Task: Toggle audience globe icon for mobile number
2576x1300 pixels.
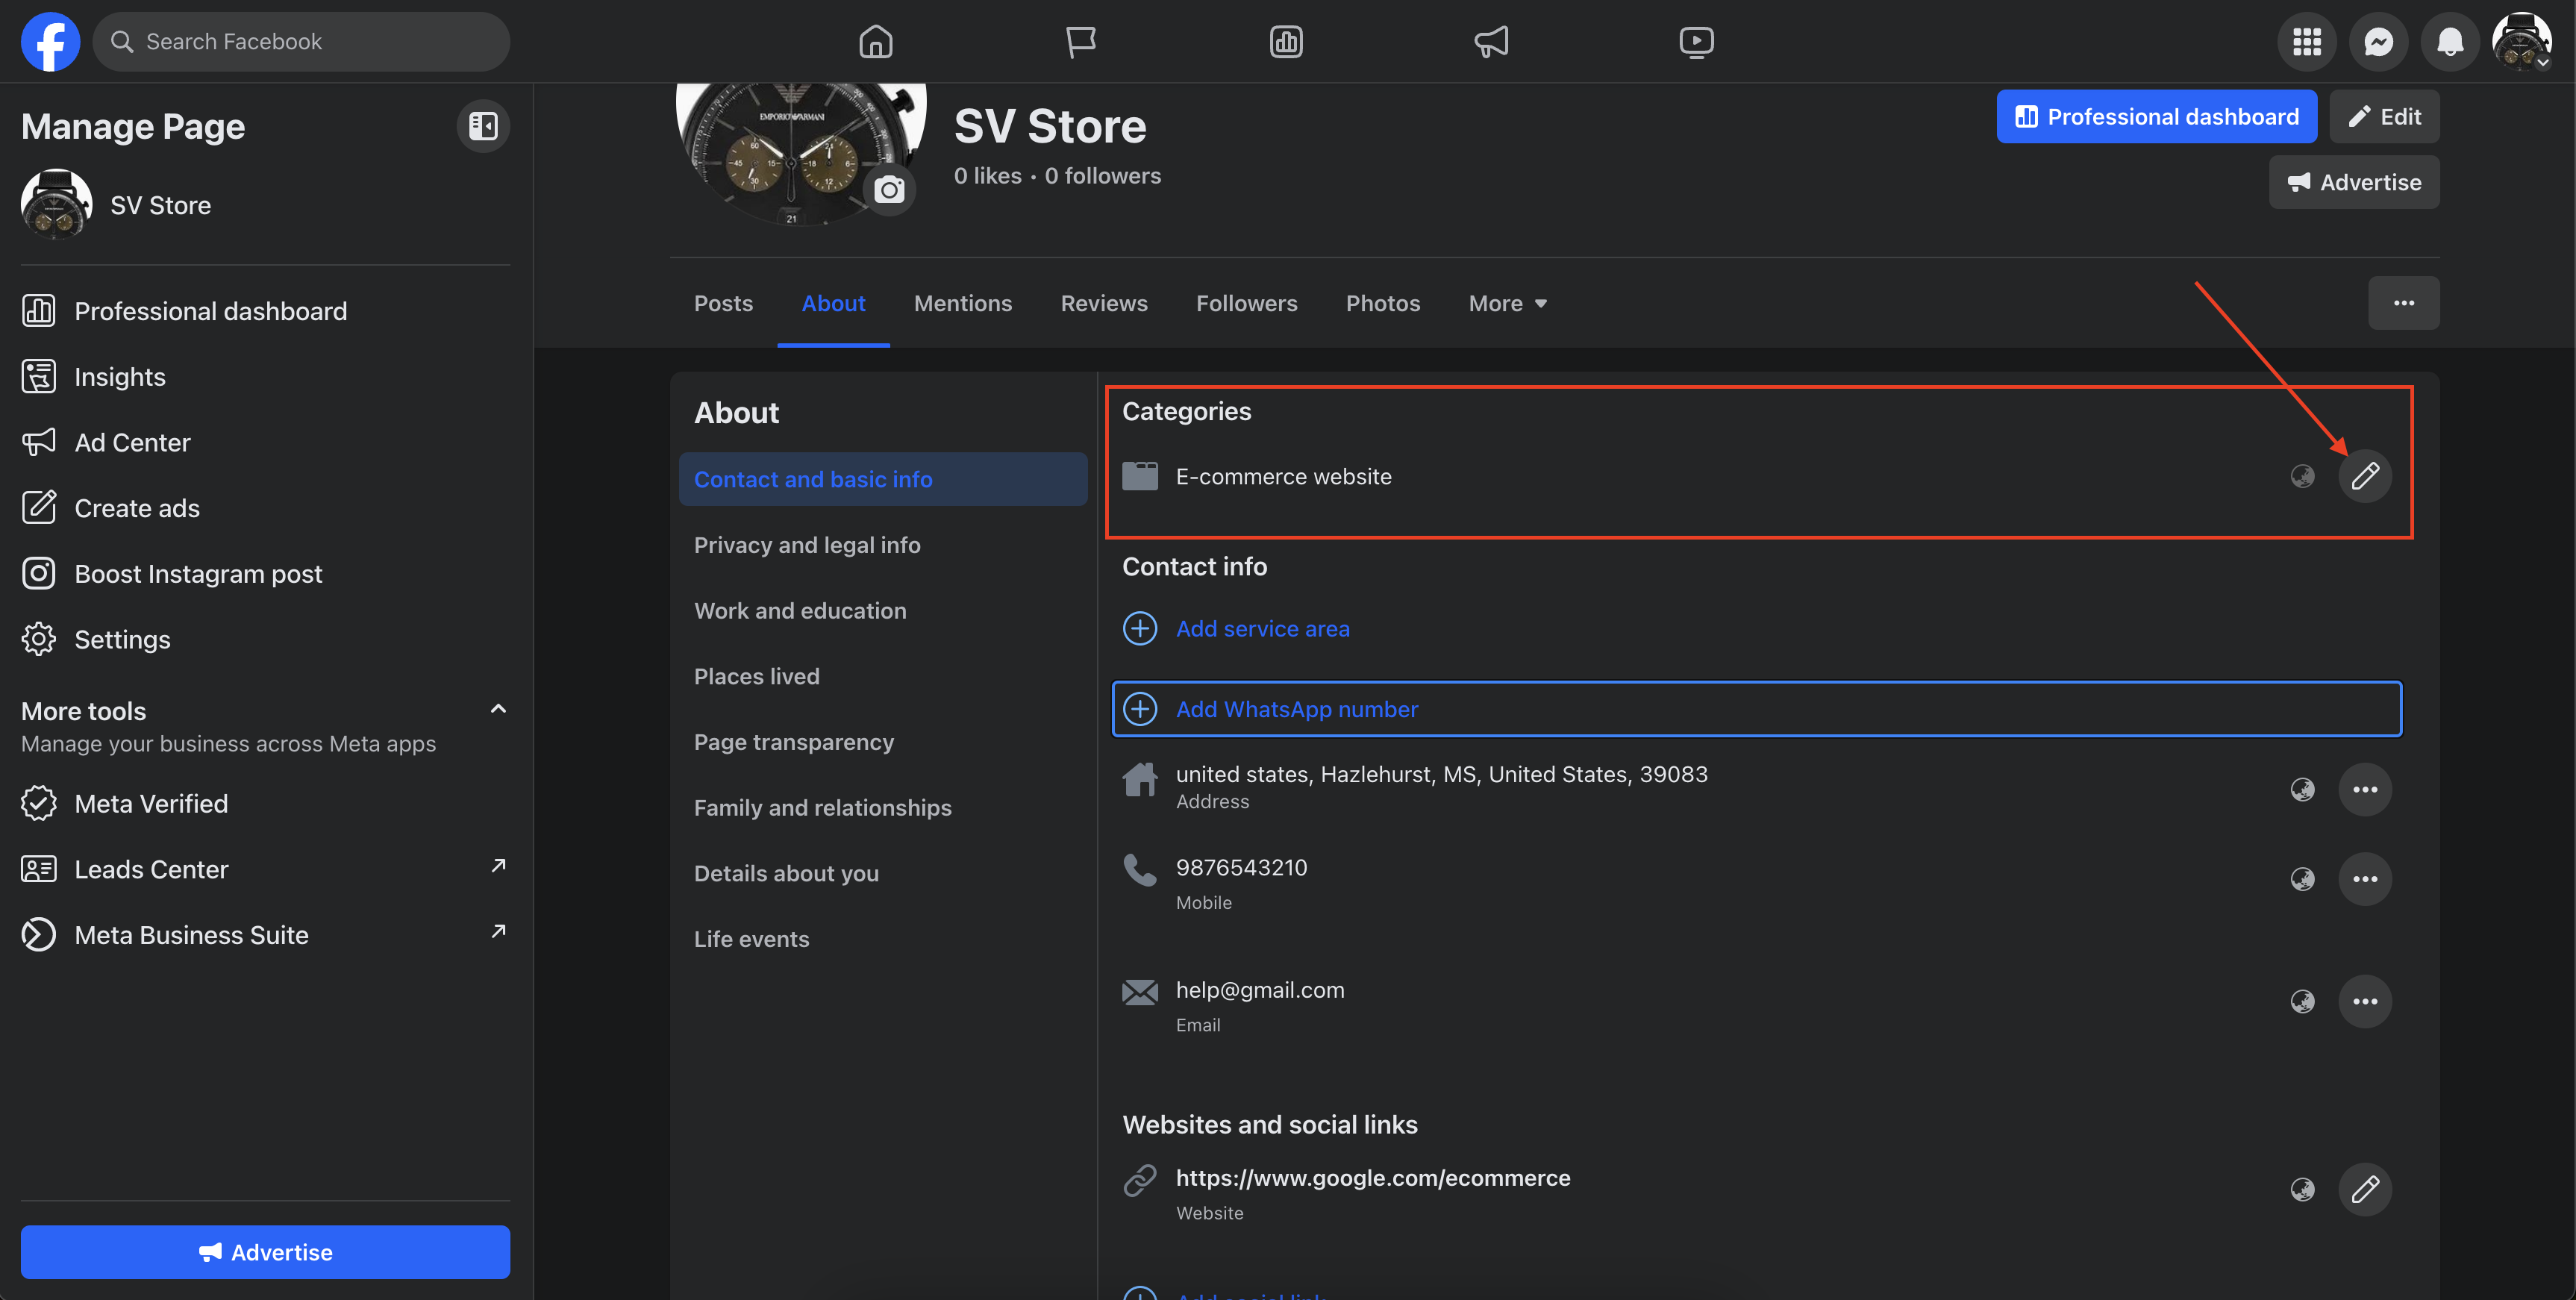Action: pos(2302,879)
